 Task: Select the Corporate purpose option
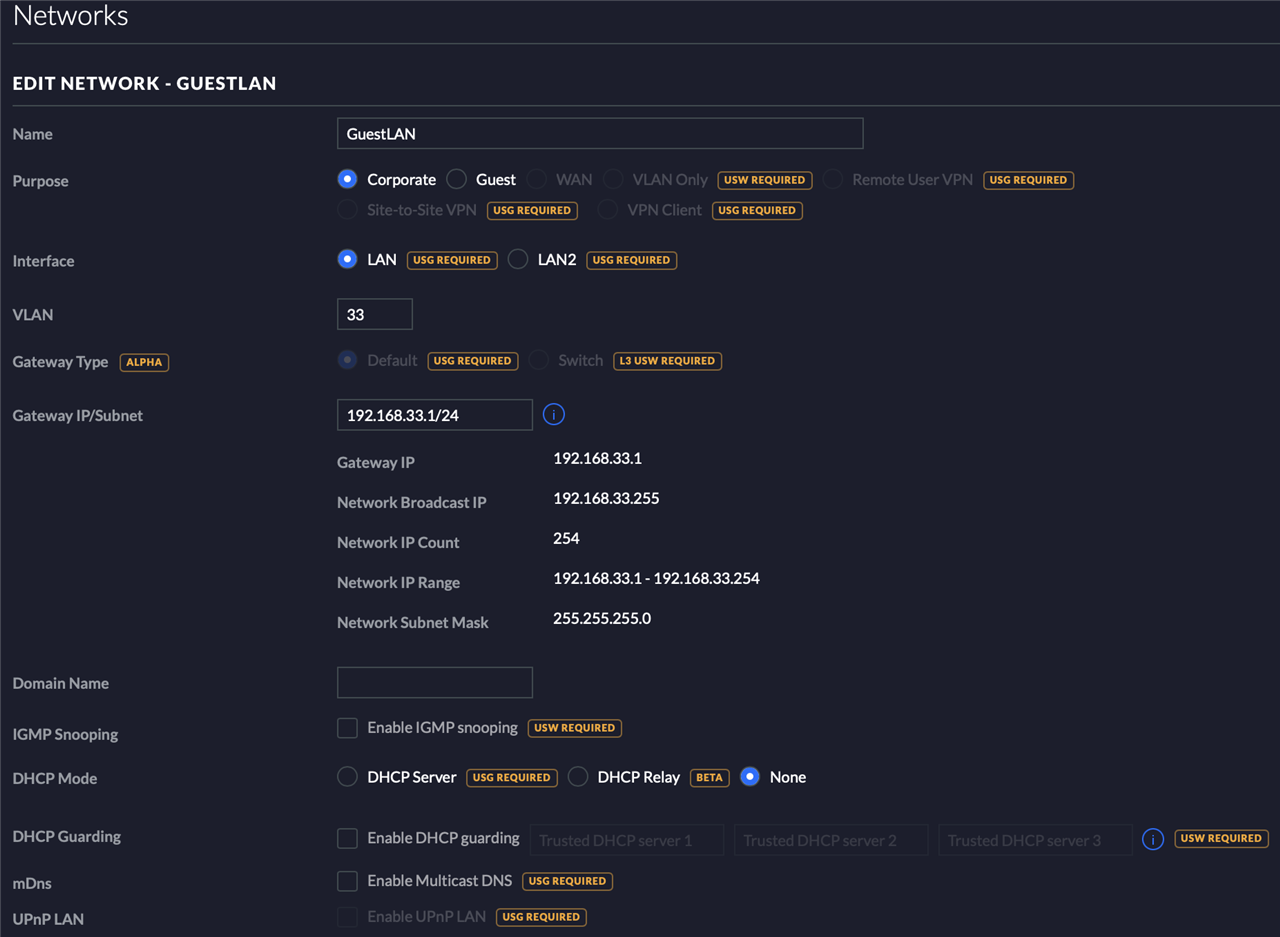pos(347,179)
